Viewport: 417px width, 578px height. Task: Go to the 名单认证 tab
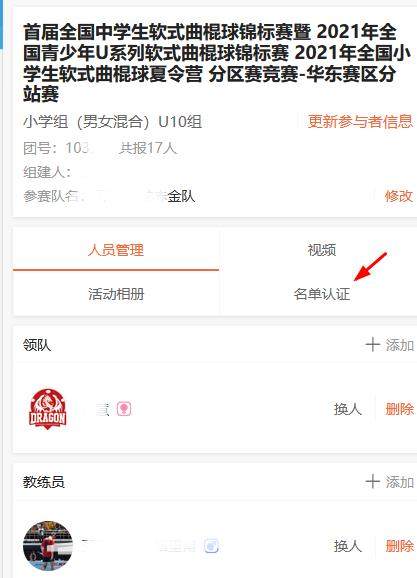coord(322,294)
